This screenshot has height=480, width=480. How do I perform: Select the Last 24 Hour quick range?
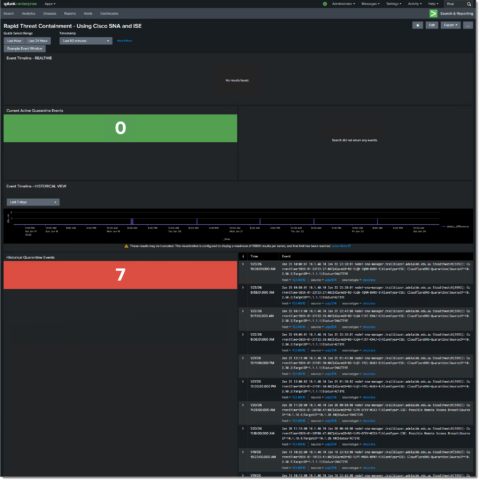[x=38, y=41]
